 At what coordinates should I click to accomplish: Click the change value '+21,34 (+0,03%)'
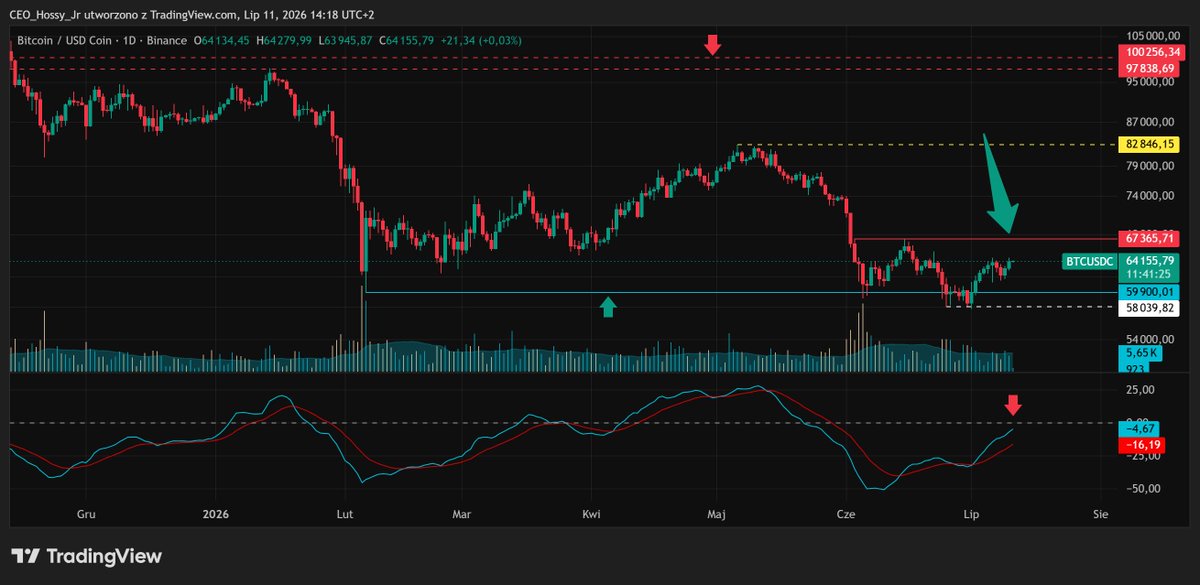[479, 40]
